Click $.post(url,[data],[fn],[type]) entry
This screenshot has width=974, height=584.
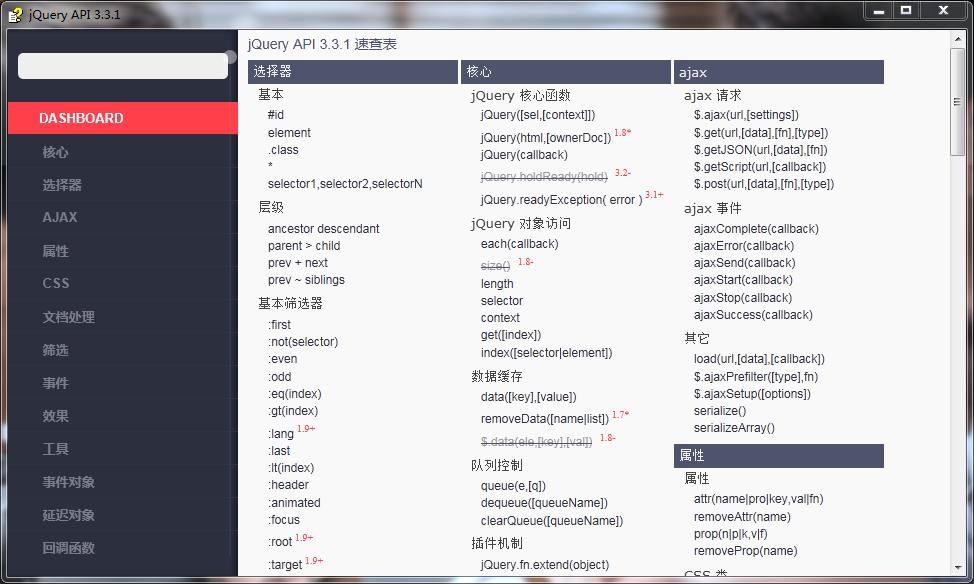[x=764, y=184]
